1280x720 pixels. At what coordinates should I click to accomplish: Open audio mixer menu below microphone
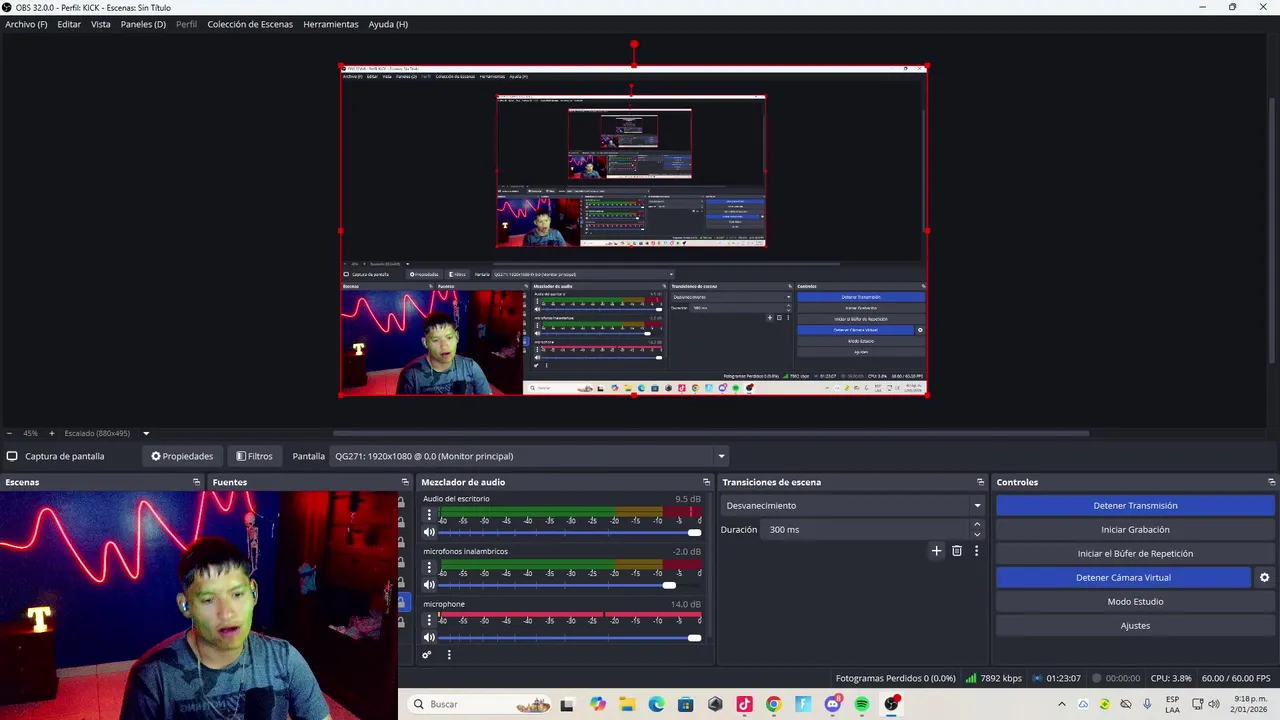tap(449, 655)
